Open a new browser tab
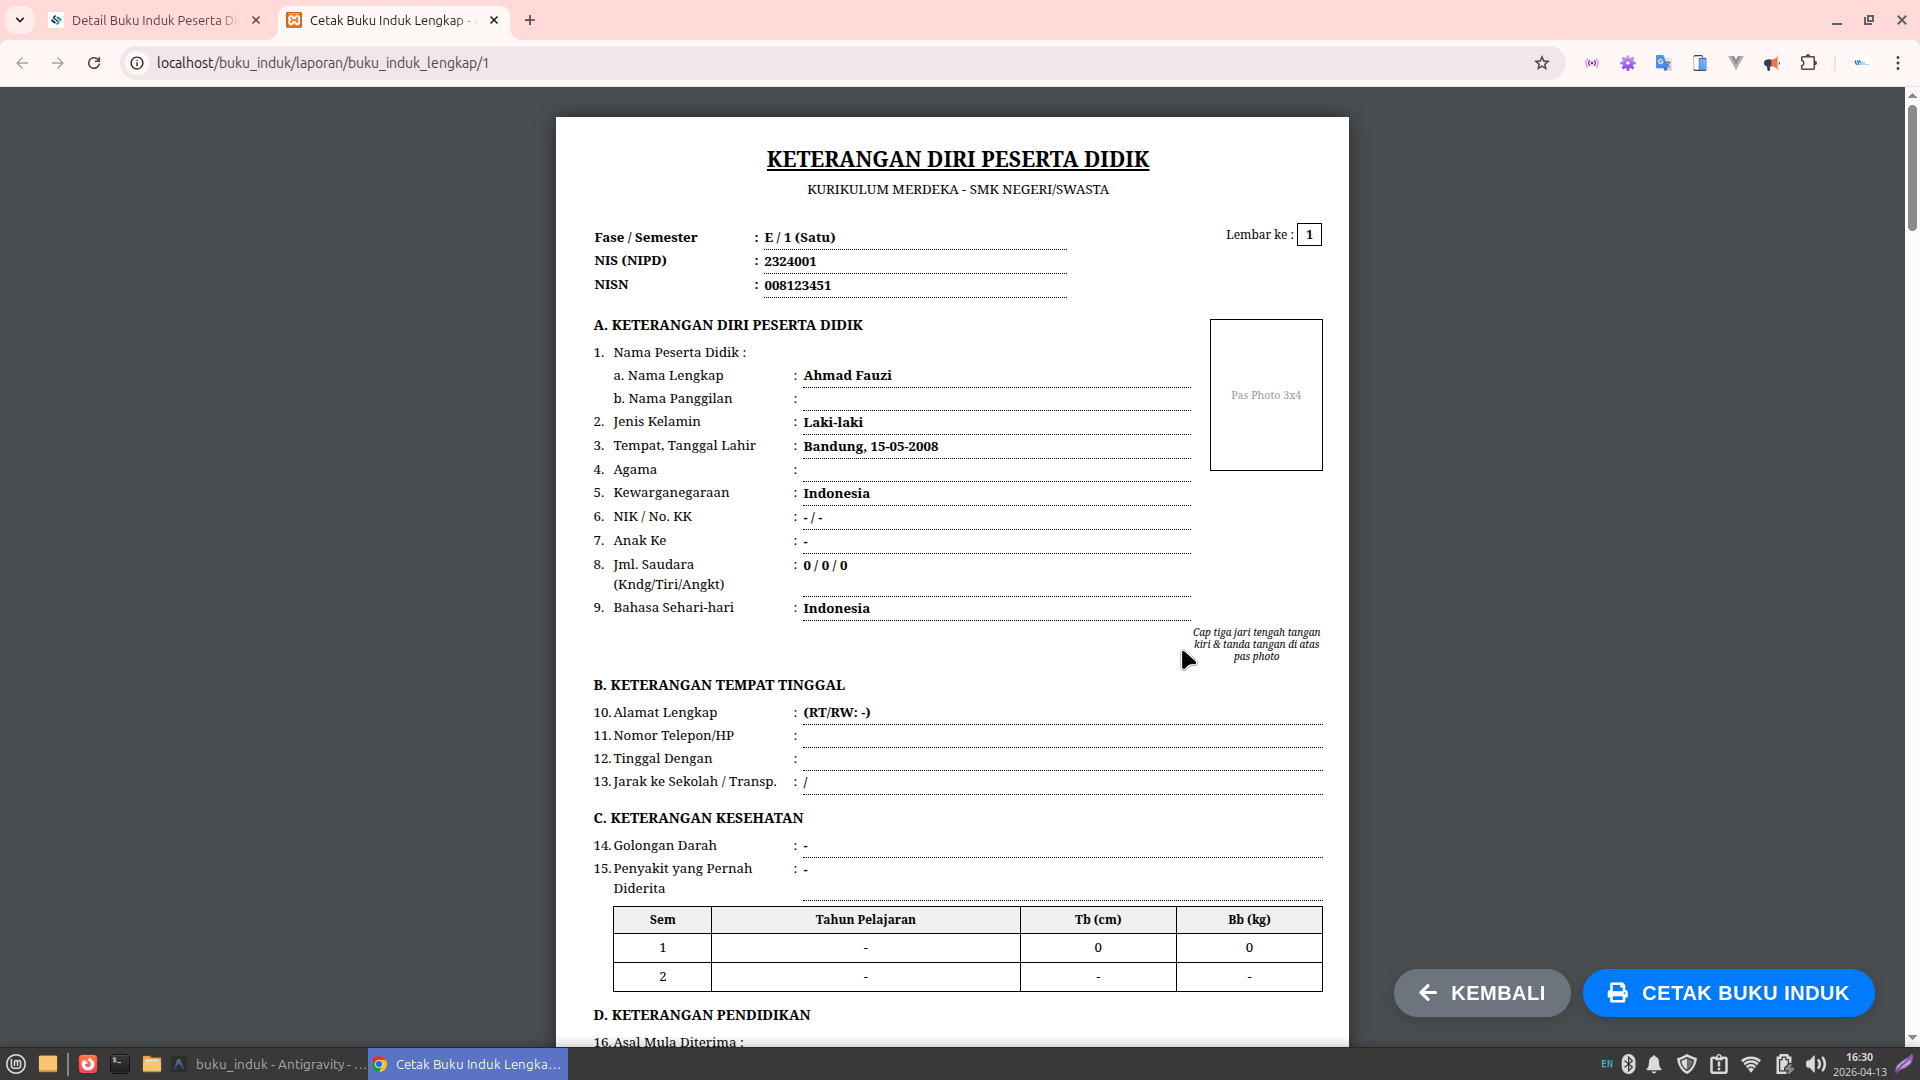The image size is (1920, 1080). (x=530, y=20)
